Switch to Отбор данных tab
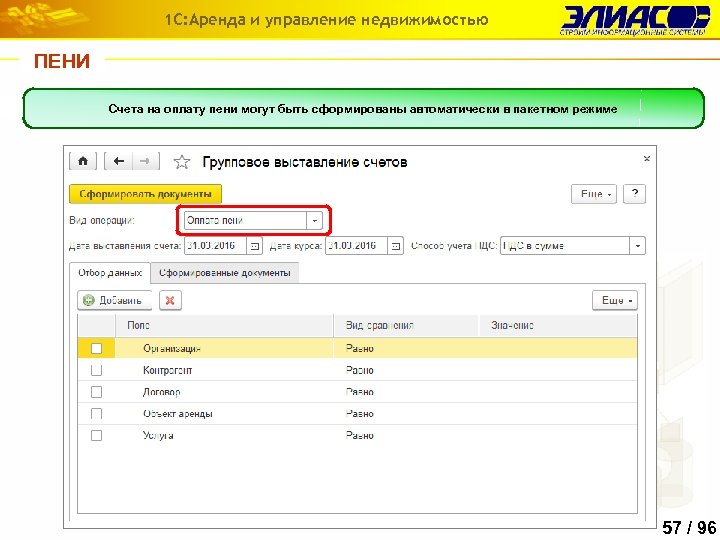The width and height of the screenshot is (720, 540). coord(110,273)
